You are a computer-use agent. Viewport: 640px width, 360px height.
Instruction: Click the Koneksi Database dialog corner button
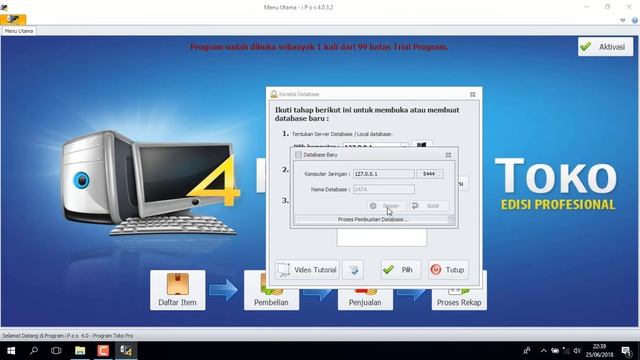[x=473, y=94]
